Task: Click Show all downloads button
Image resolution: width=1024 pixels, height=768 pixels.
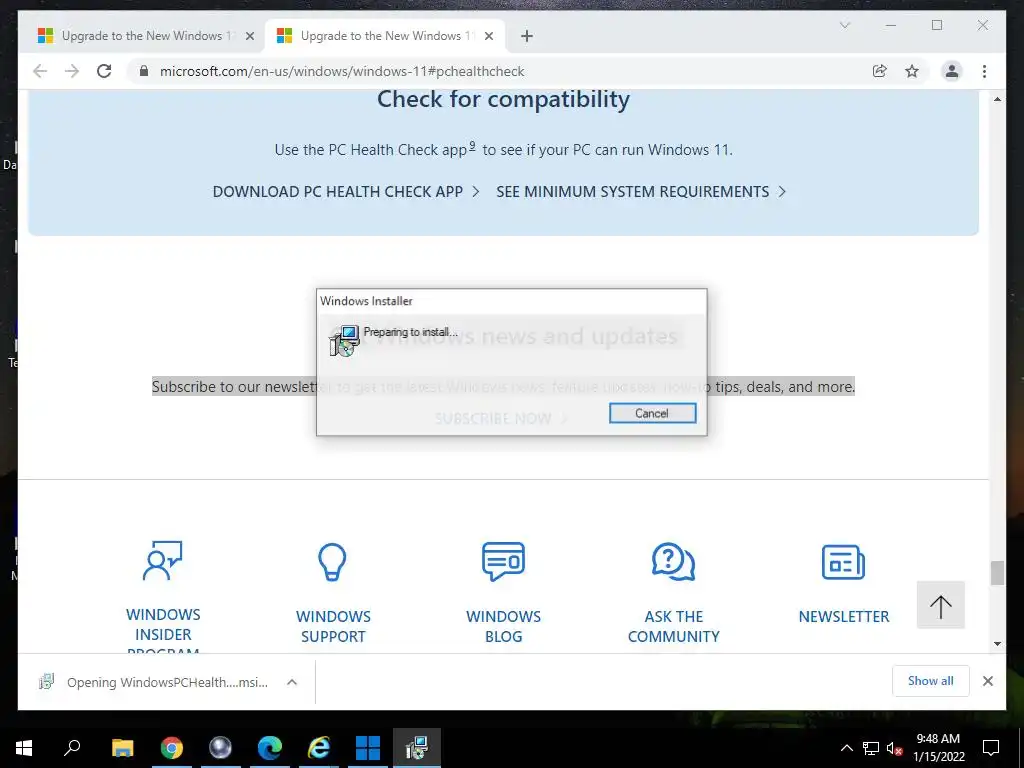Action: [931, 681]
